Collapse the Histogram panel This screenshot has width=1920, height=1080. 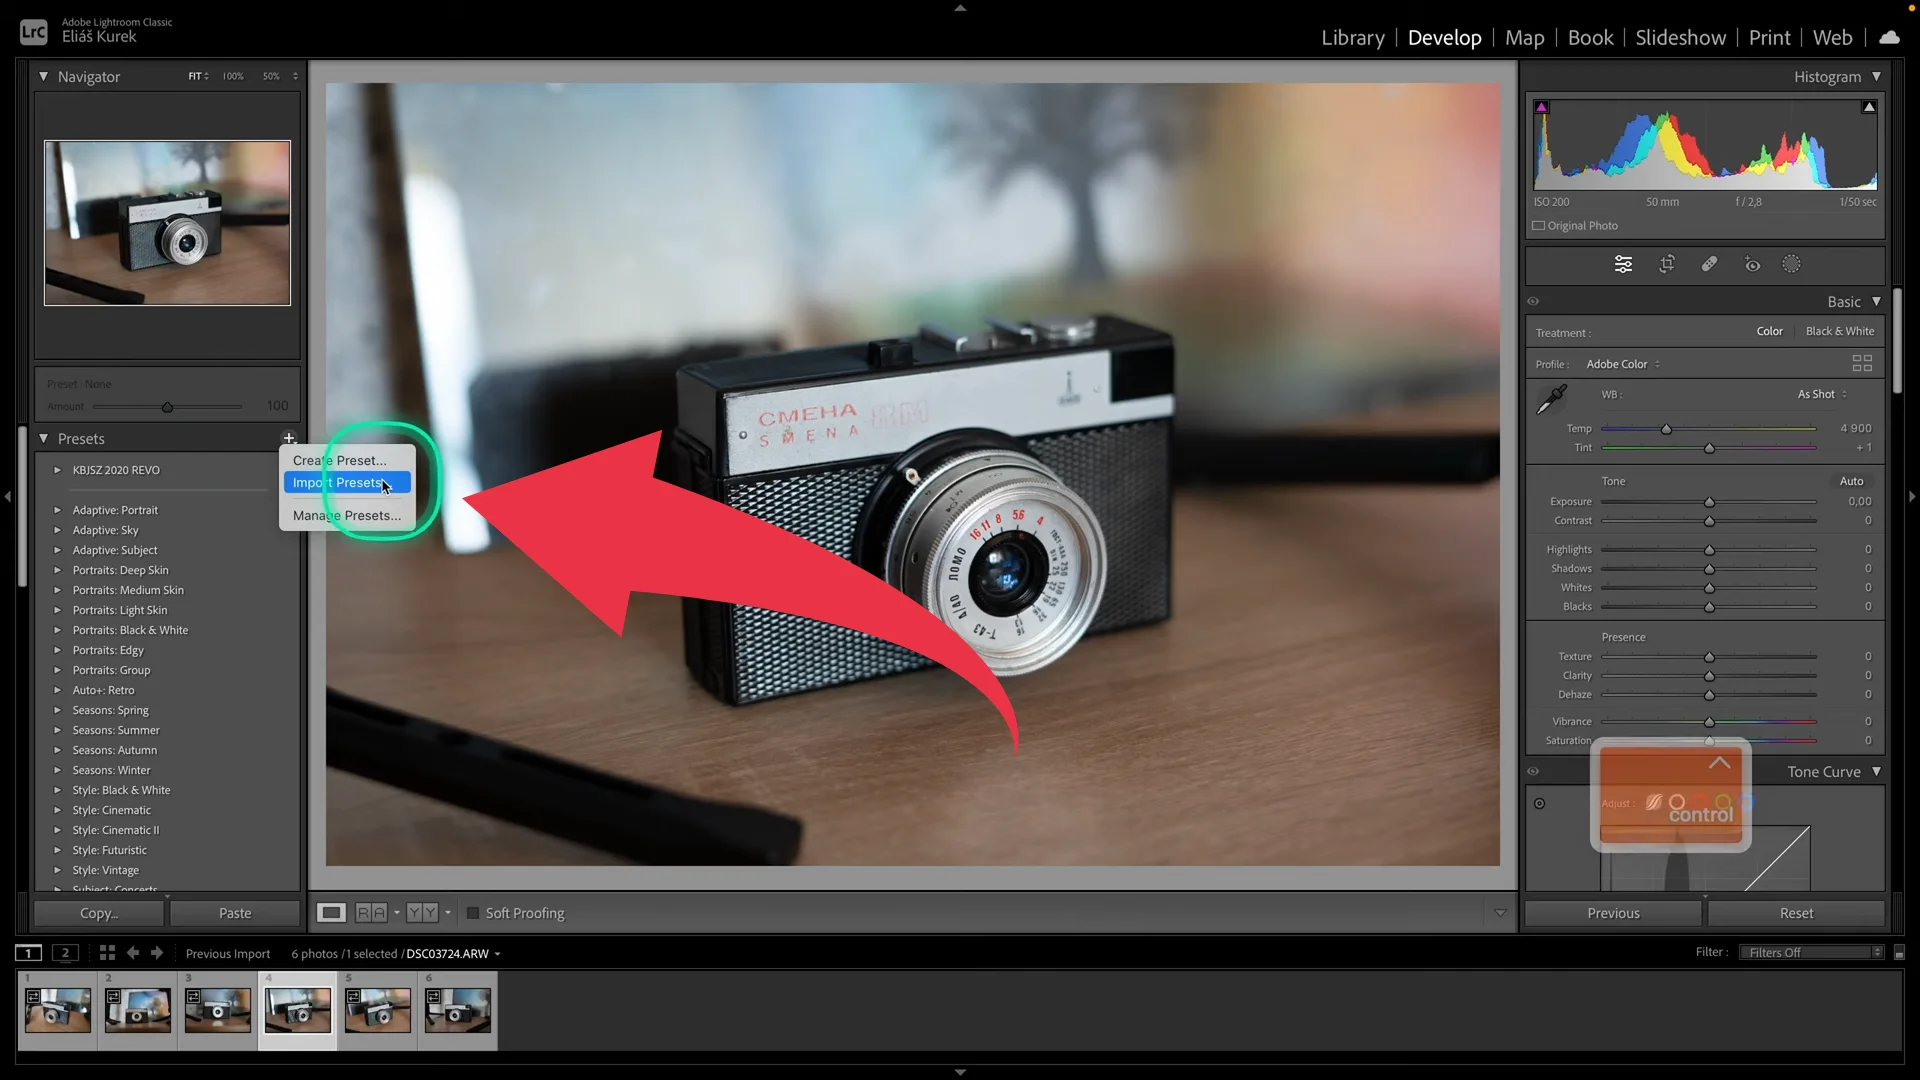(x=1878, y=76)
